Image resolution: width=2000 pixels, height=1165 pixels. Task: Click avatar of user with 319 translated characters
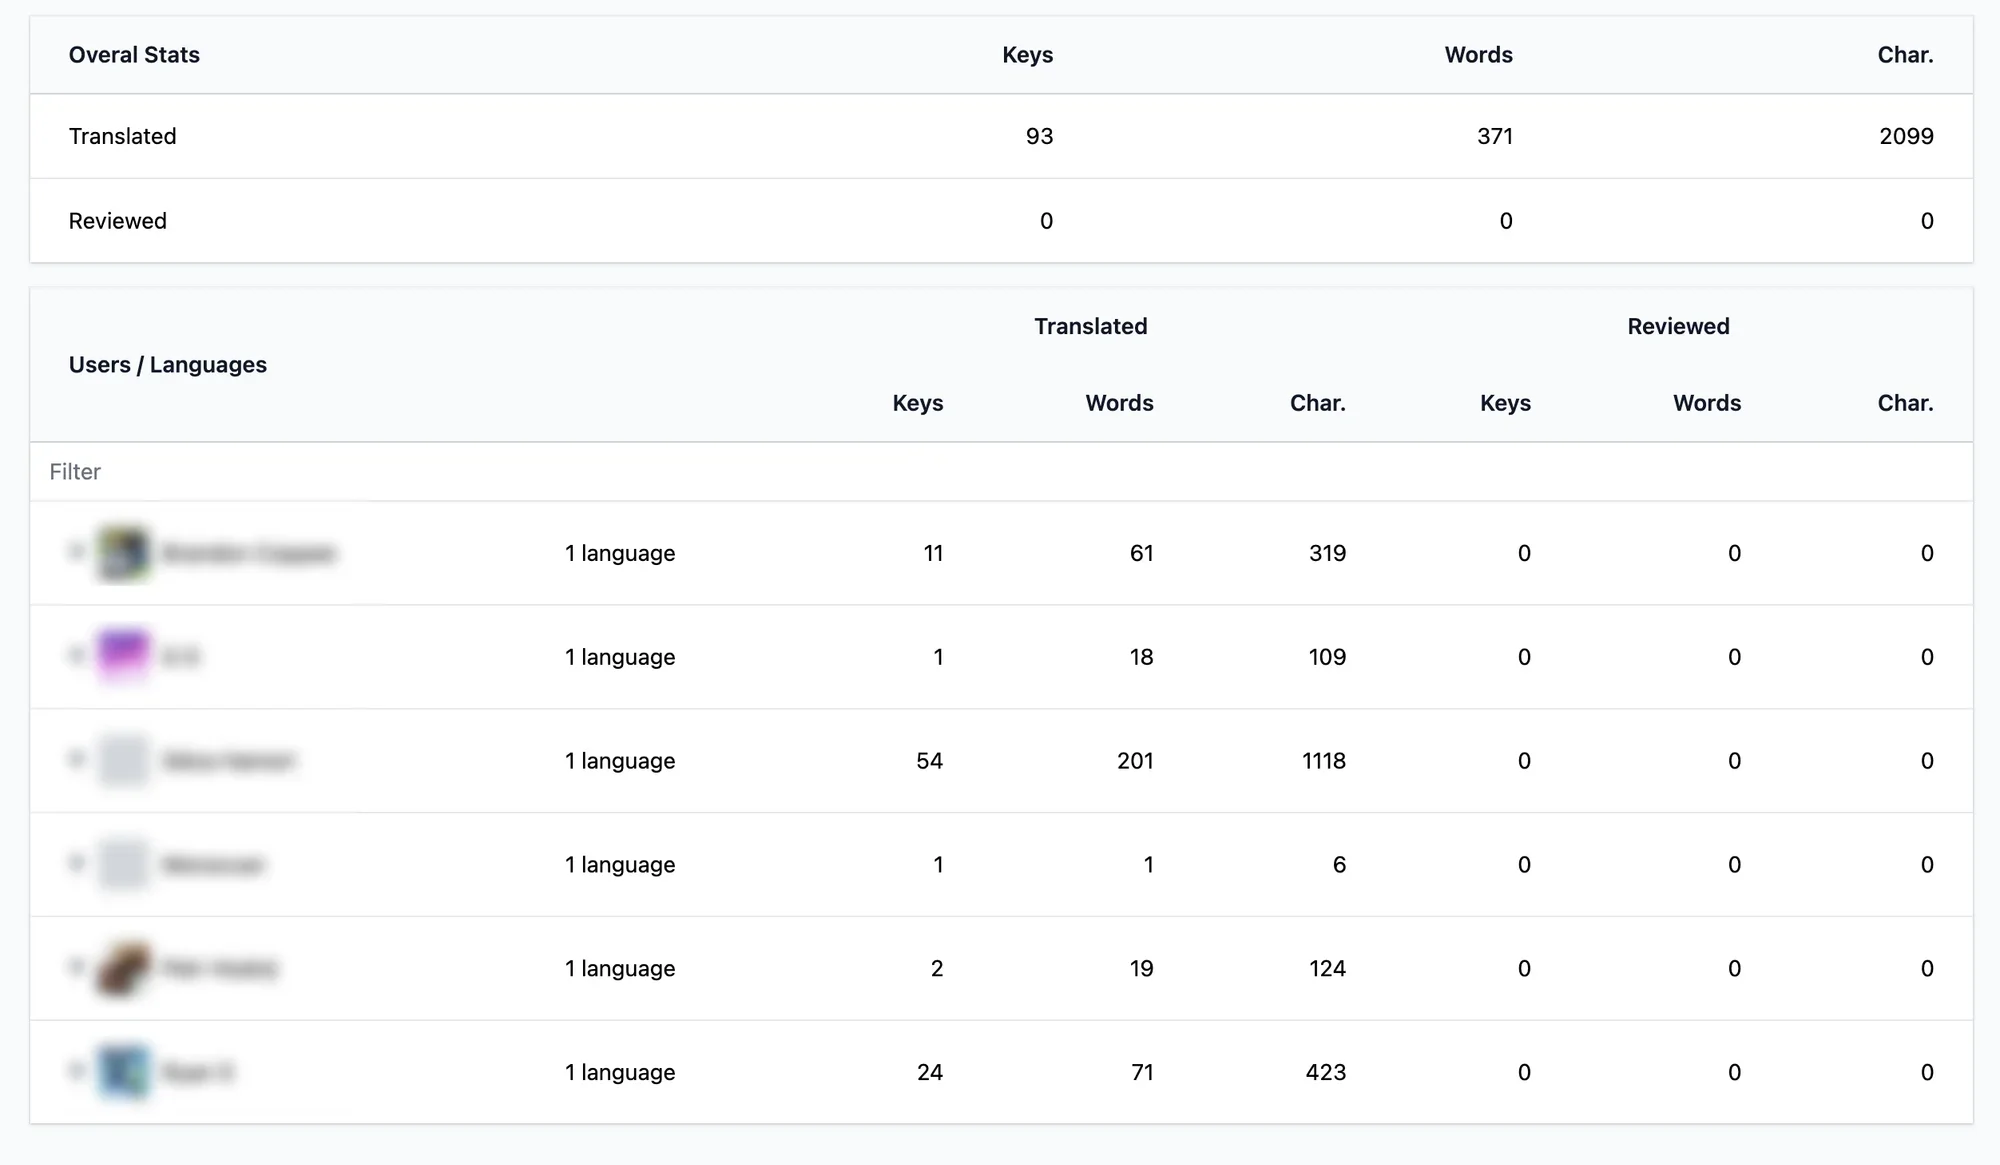click(123, 553)
